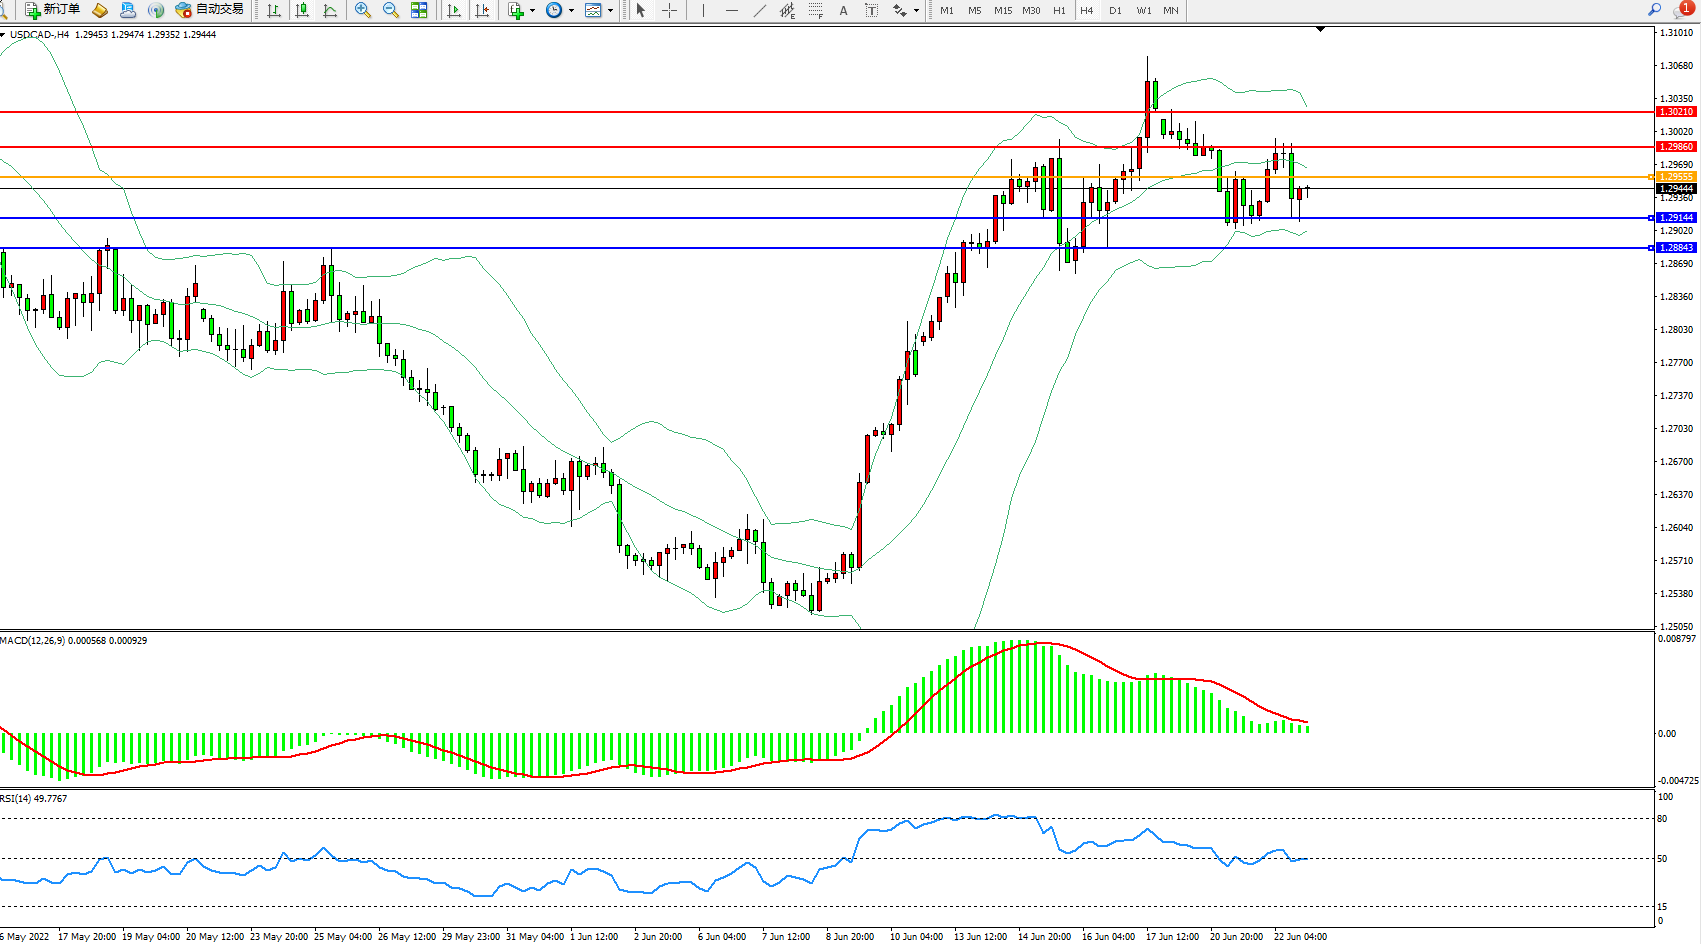Select the M15 timeframe button

click(x=1003, y=10)
